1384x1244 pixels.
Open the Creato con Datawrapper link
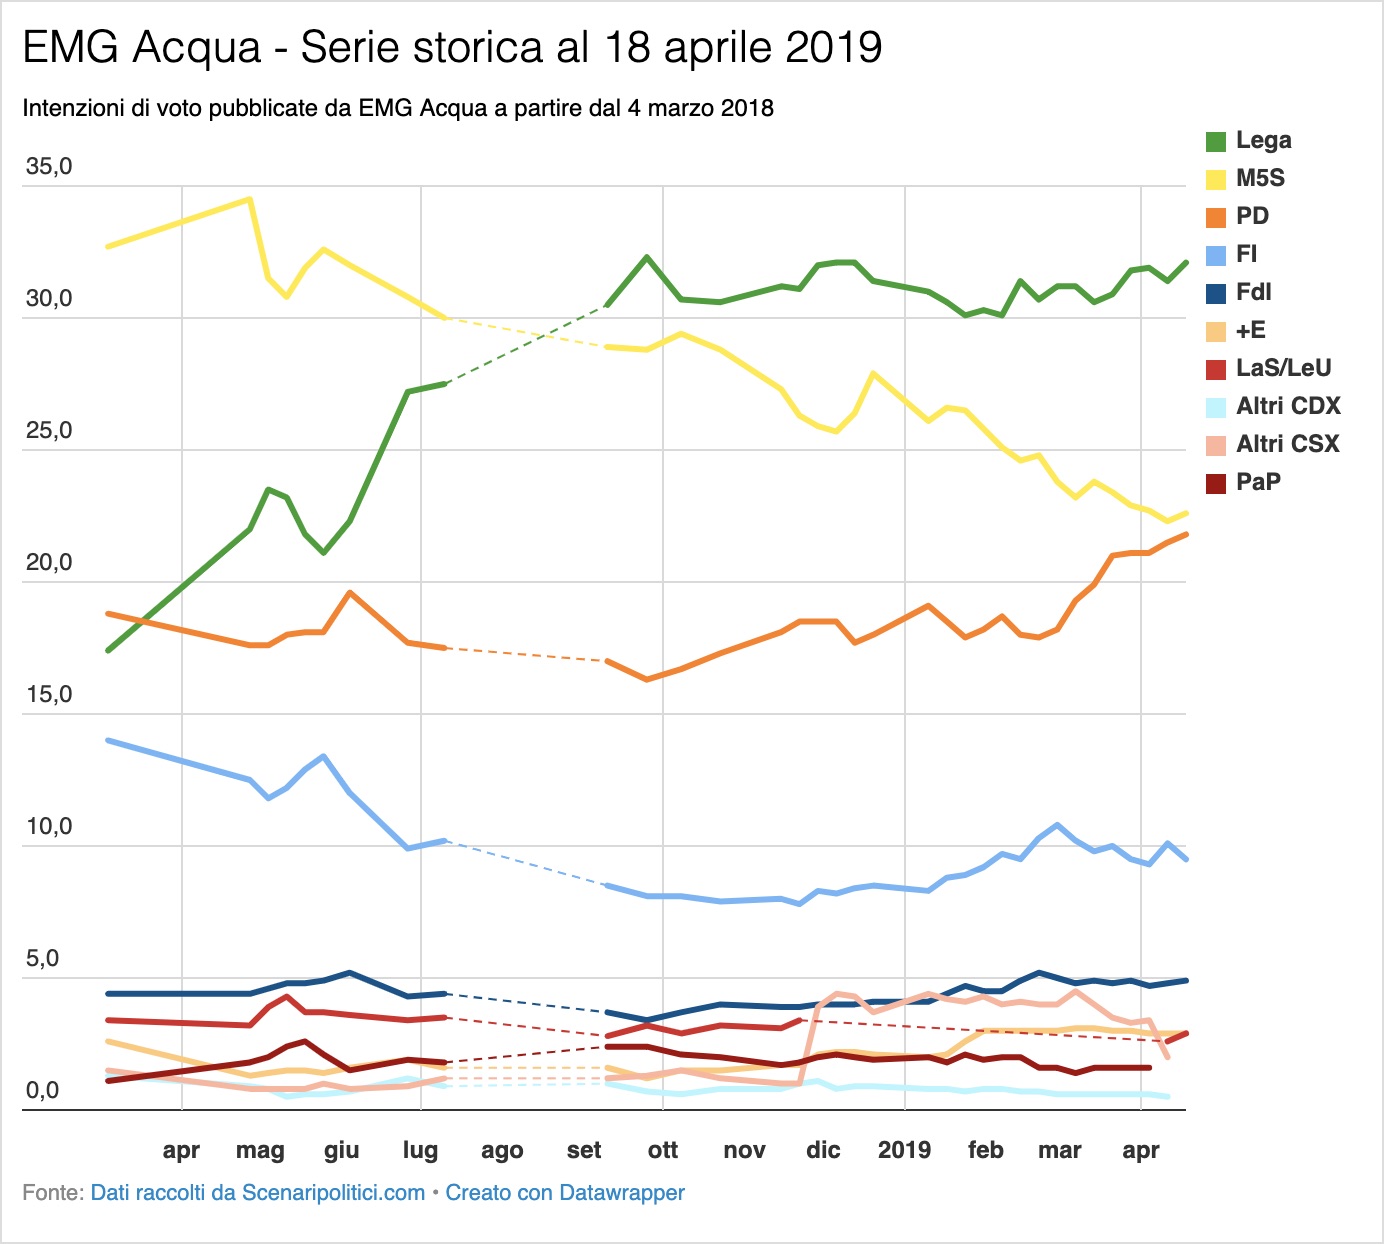[x=565, y=1193]
